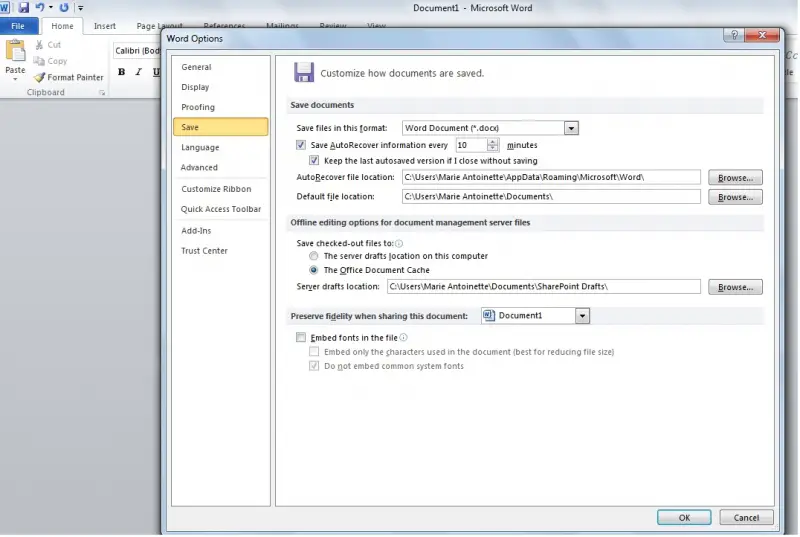Screen dimensions: 800x537
Task: Click the Paste clipboard icon
Action: 15,52
